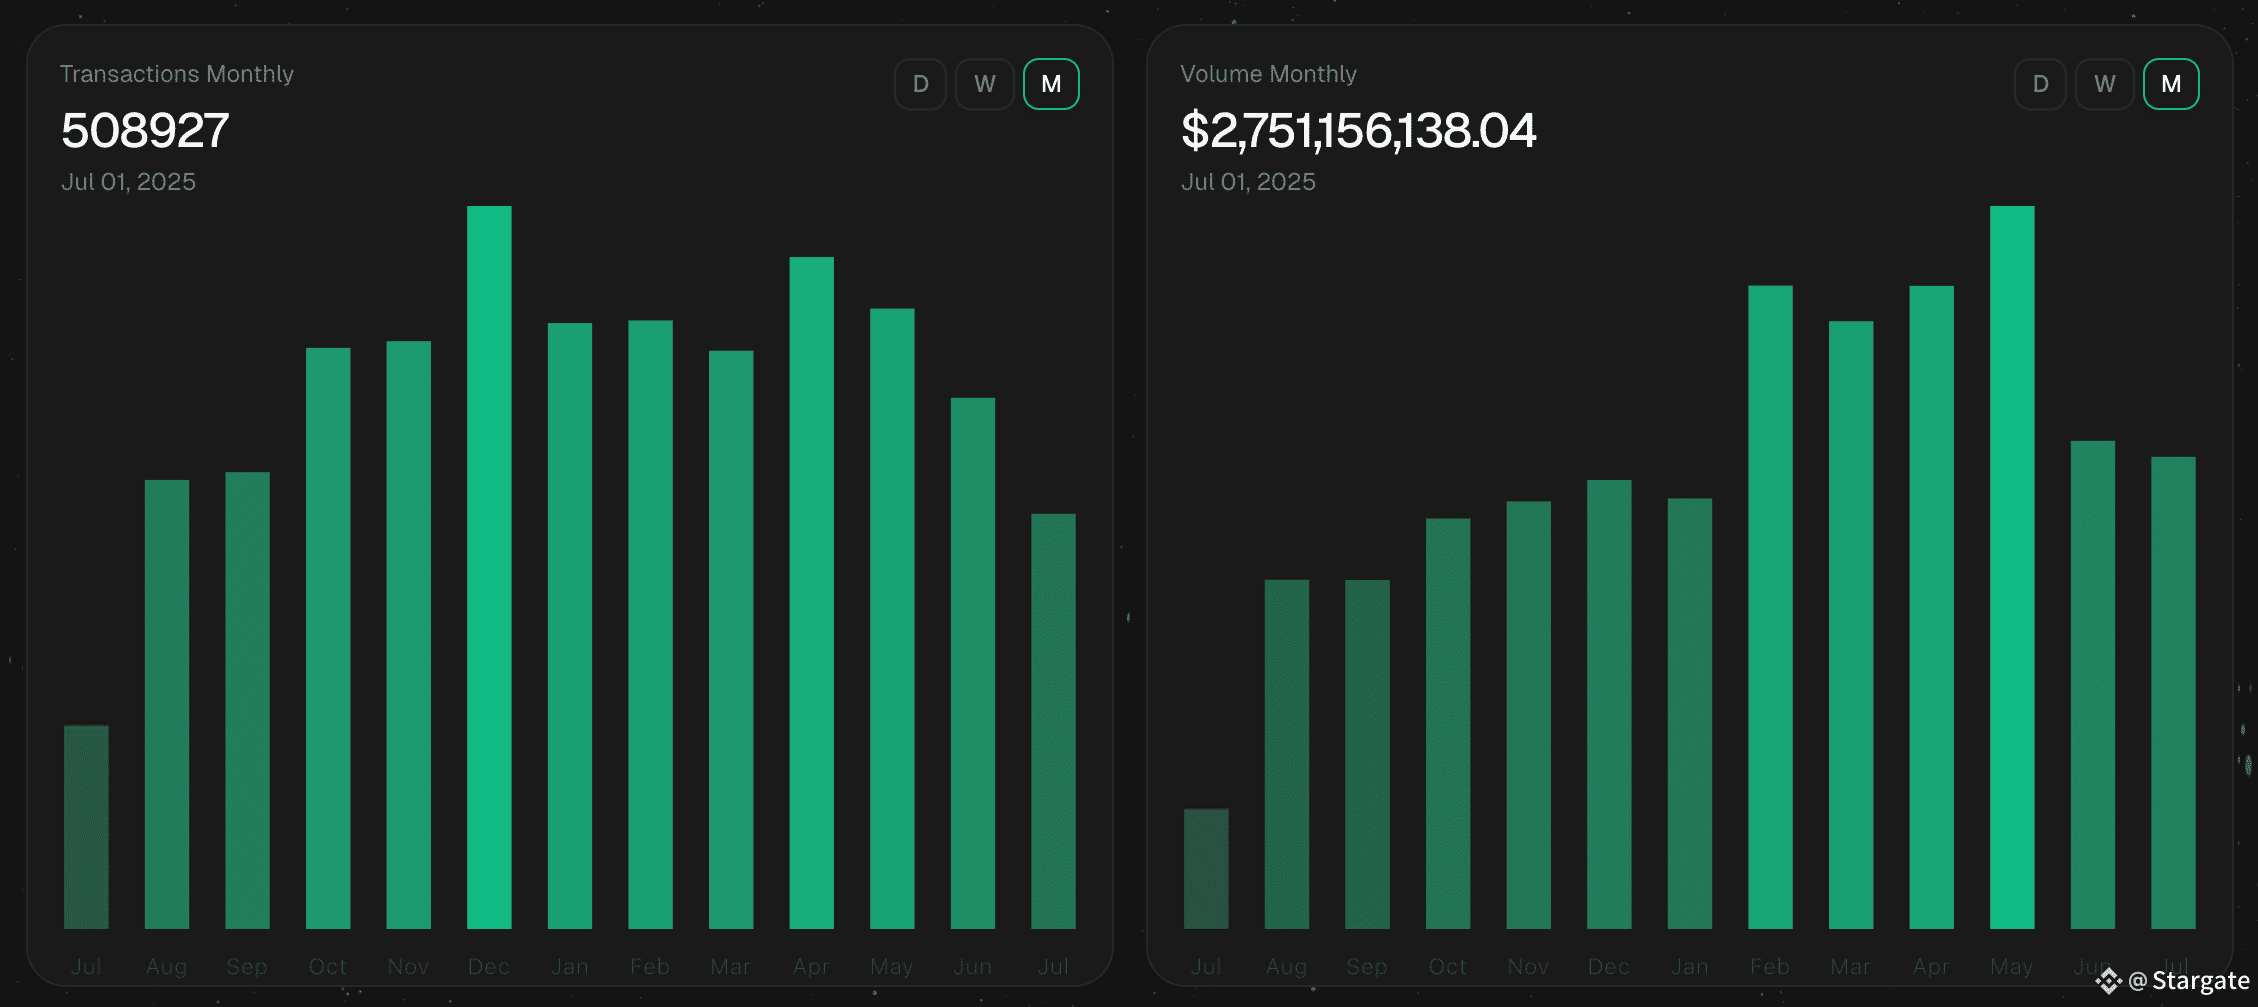Click the Sep bar in Transactions chart
The image size is (2258, 1007).
coord(247,700)
